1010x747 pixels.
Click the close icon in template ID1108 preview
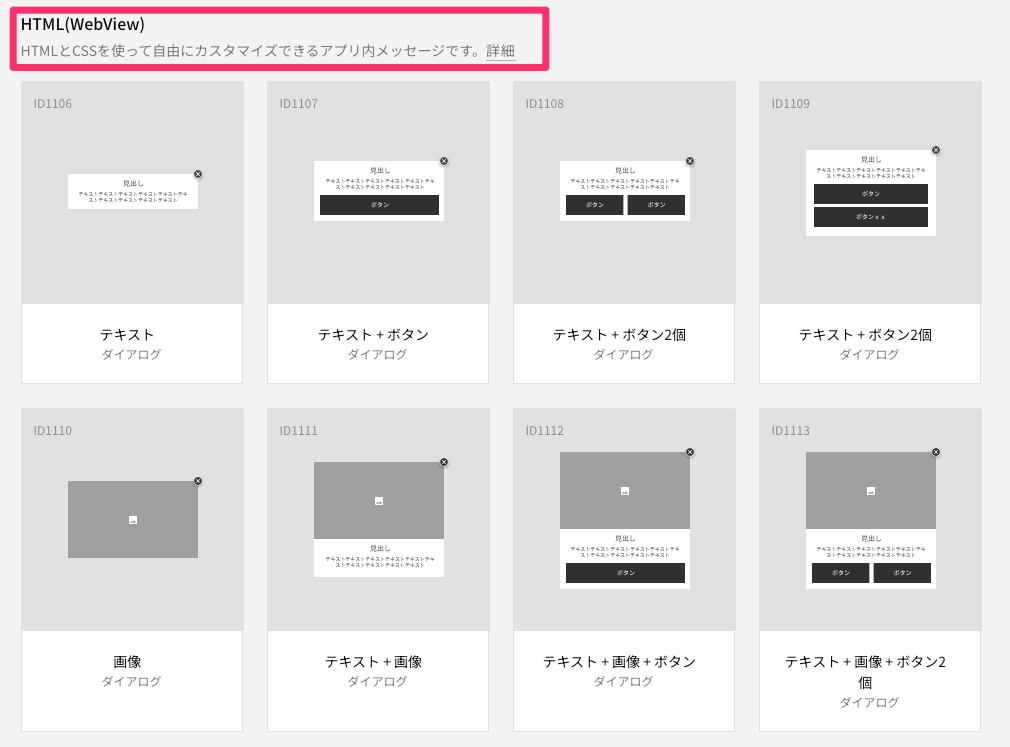click(689, 160)
